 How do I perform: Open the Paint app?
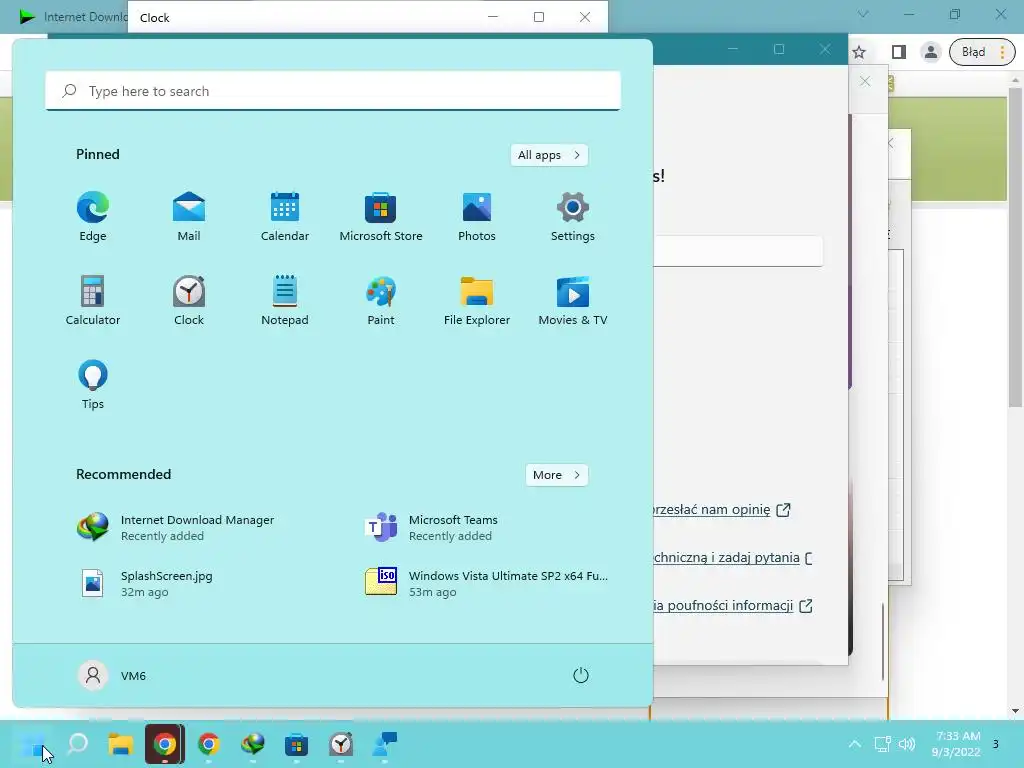(x=381, y=300)
